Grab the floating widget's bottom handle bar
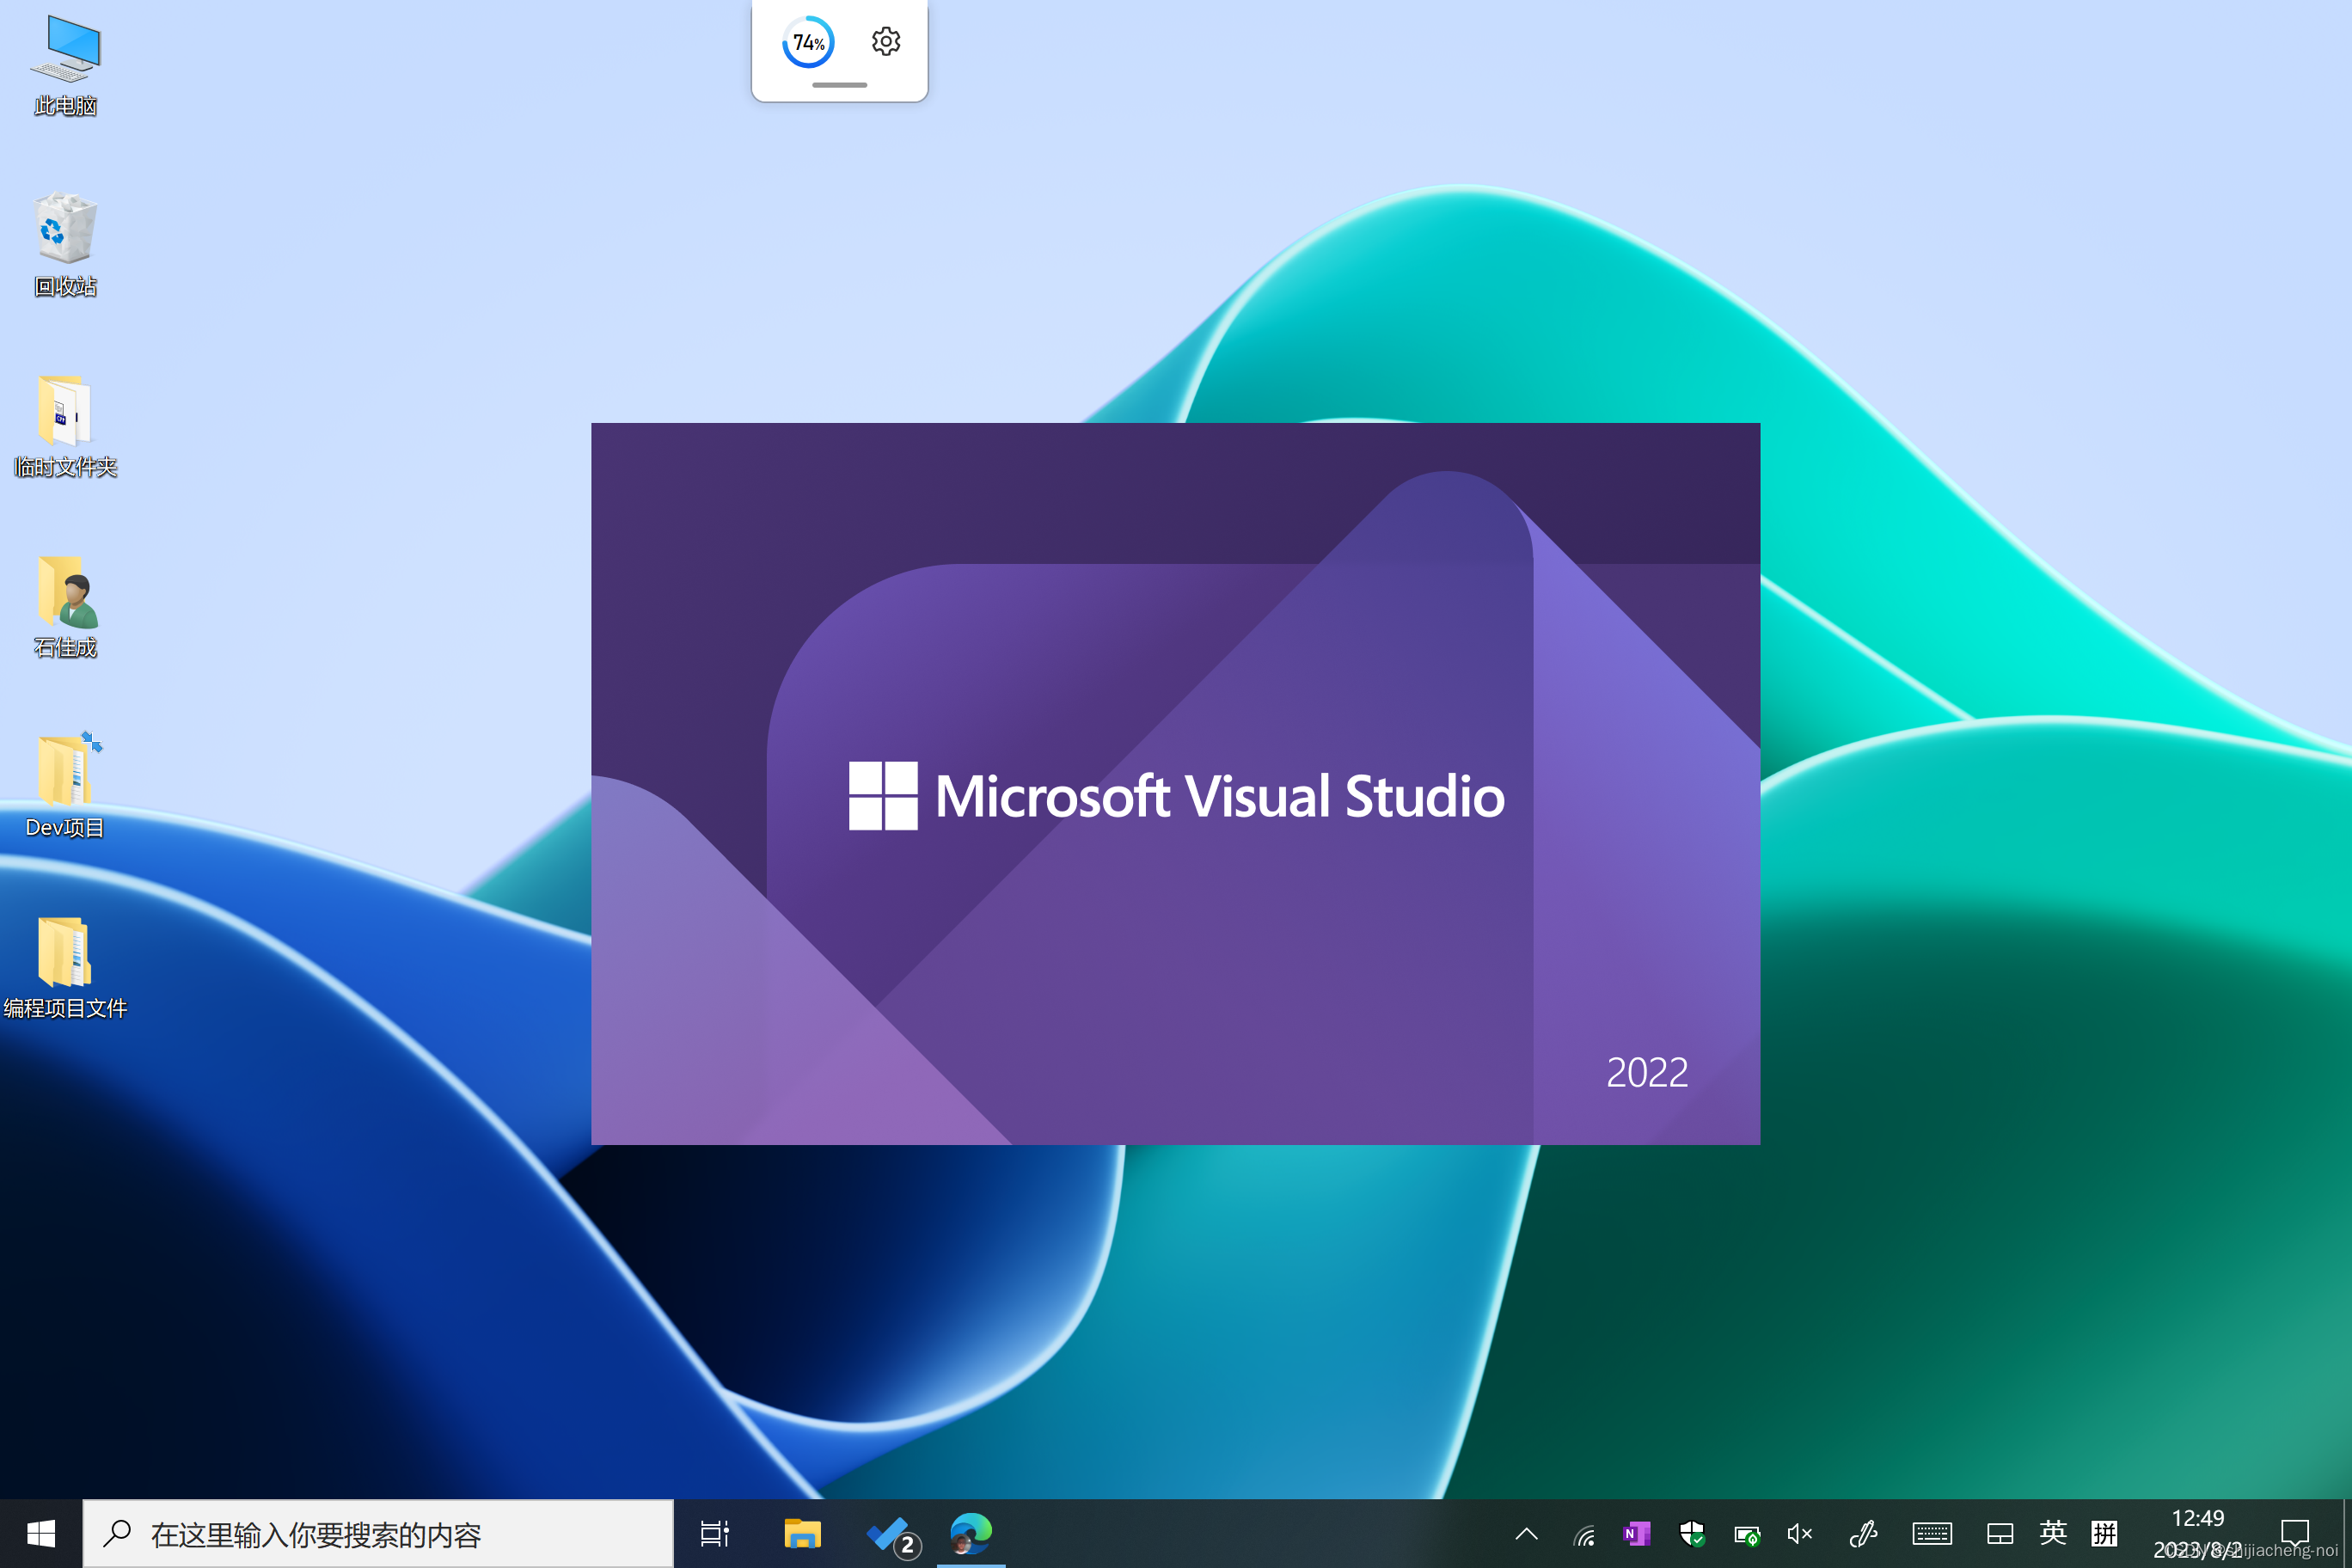This screenshot has height=1568, width=2352. [839, 85]
